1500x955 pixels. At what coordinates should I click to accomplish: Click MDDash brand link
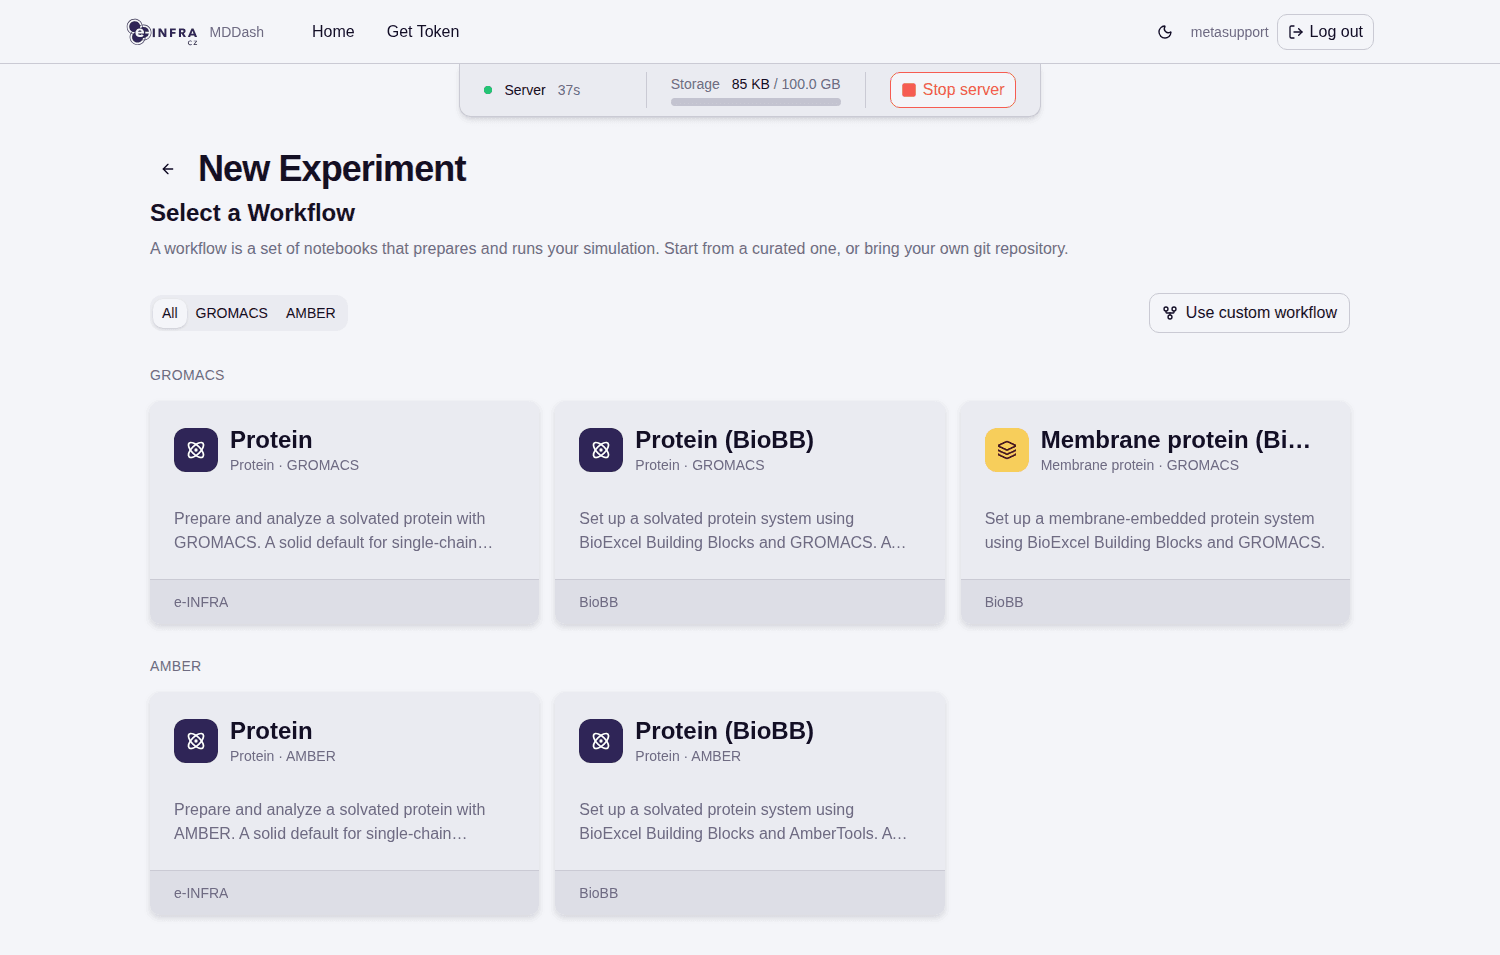click(x=237, y=32)
